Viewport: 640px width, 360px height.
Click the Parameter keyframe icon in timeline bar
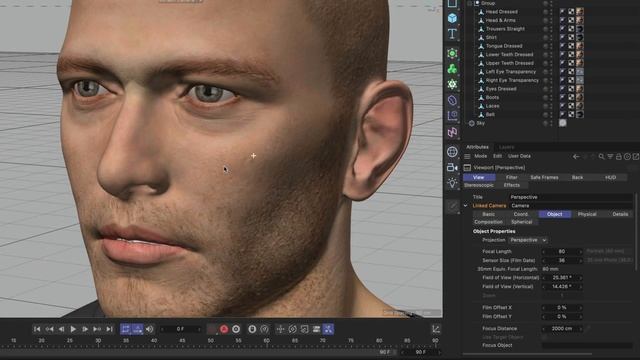(316, 329)
